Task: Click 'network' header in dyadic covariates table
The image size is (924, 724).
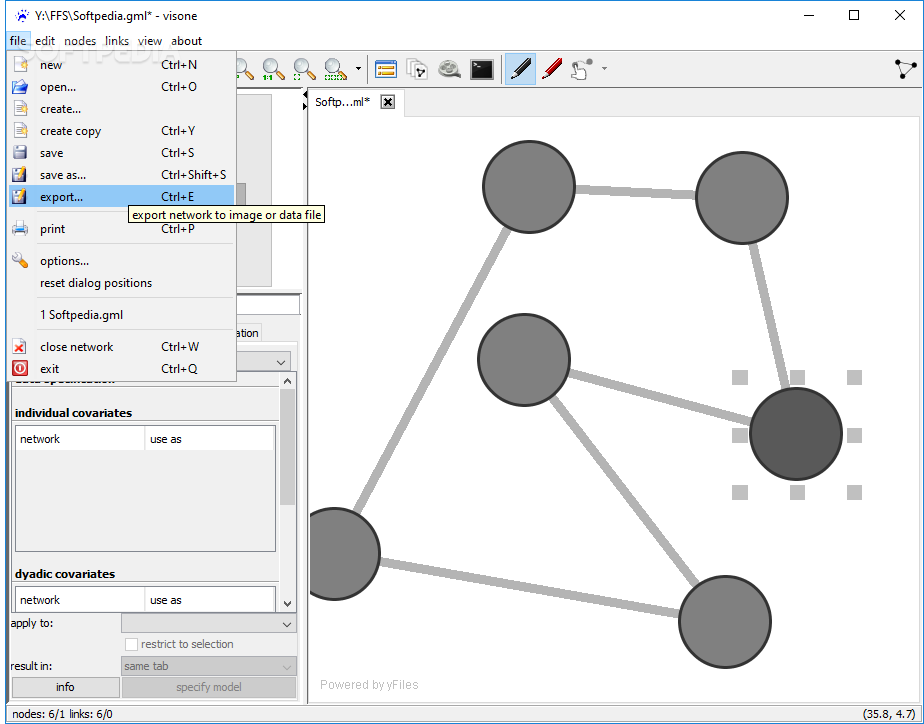Action: (x=80, y=600)
